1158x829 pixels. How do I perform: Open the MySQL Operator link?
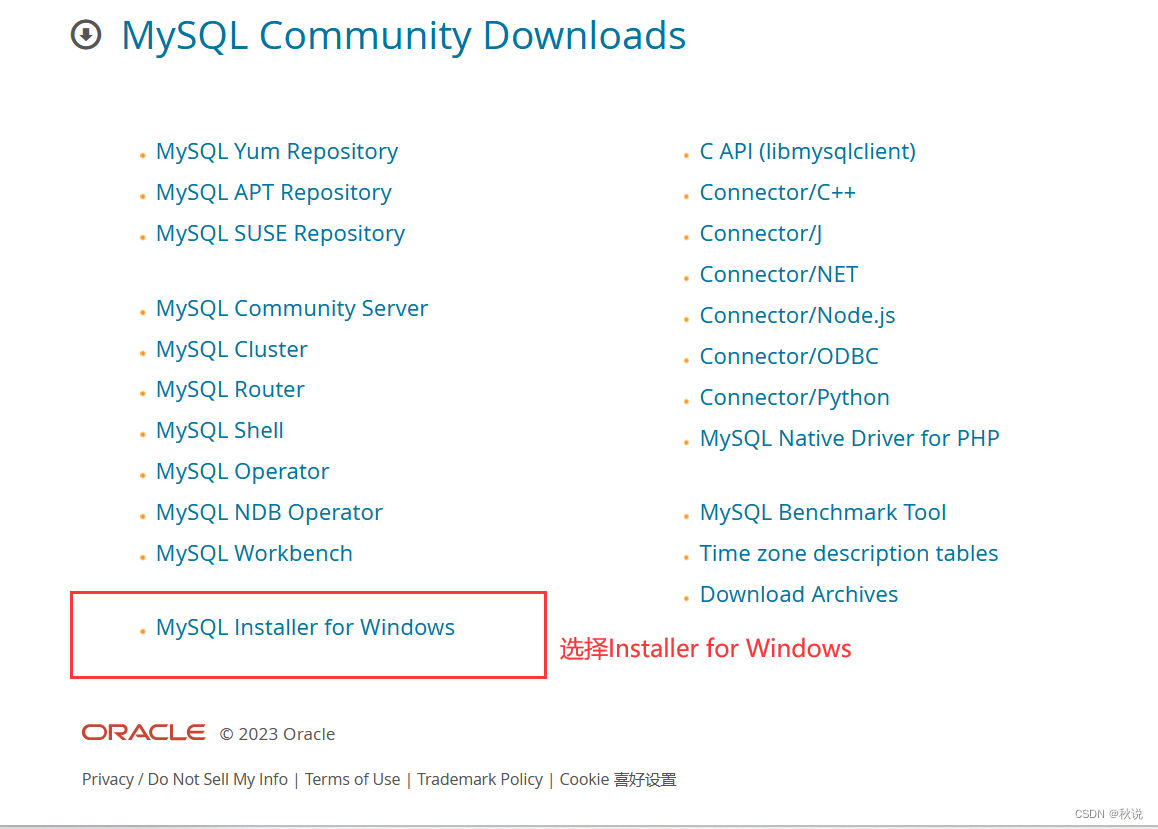coord(242,472)
